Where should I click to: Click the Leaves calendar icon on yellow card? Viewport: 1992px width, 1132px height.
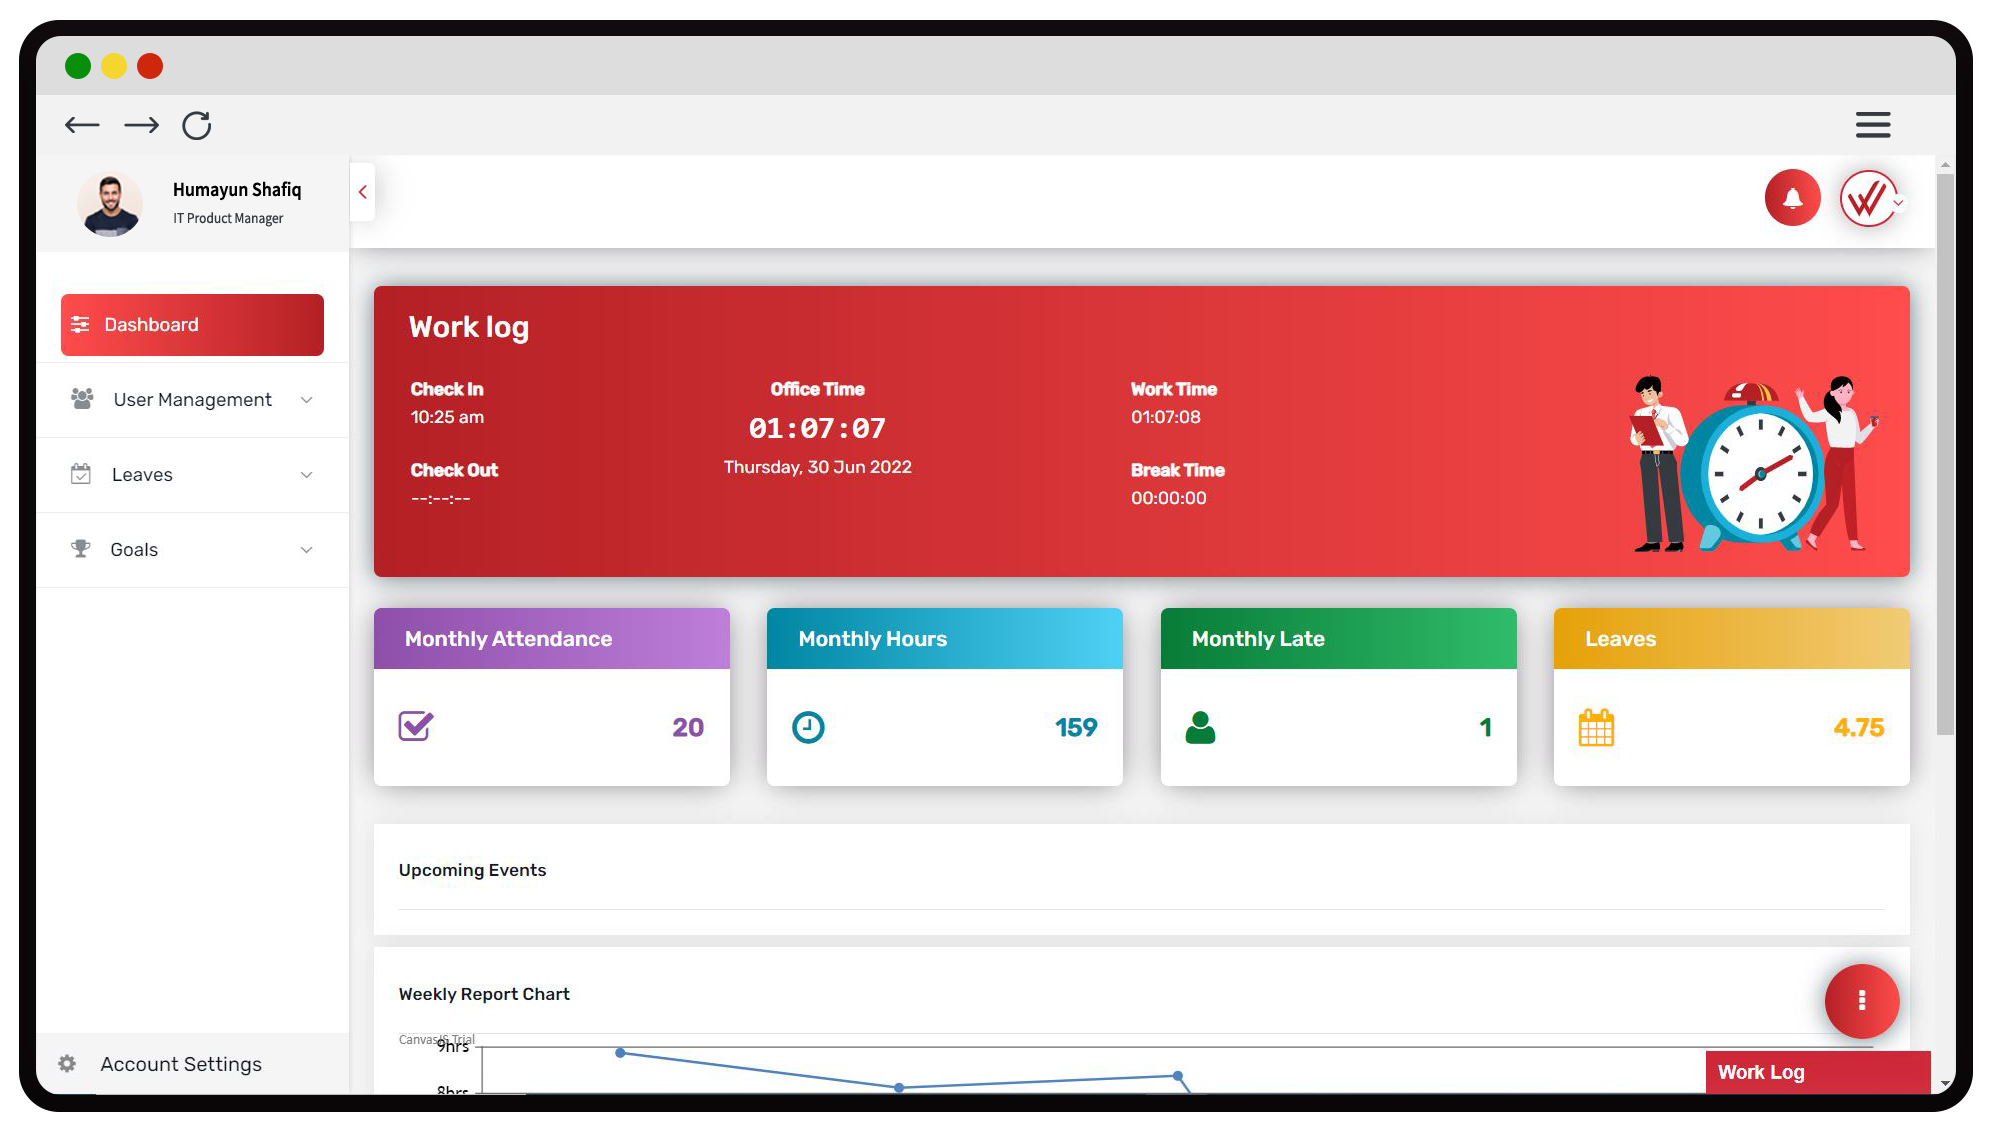tap(1597, 727)
